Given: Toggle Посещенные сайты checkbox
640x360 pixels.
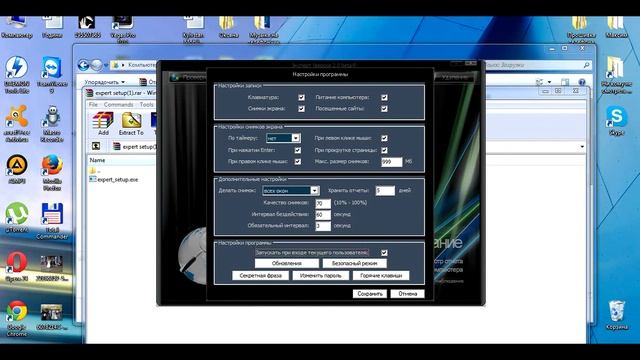Looking at the screenshot, I should (384, 109).
